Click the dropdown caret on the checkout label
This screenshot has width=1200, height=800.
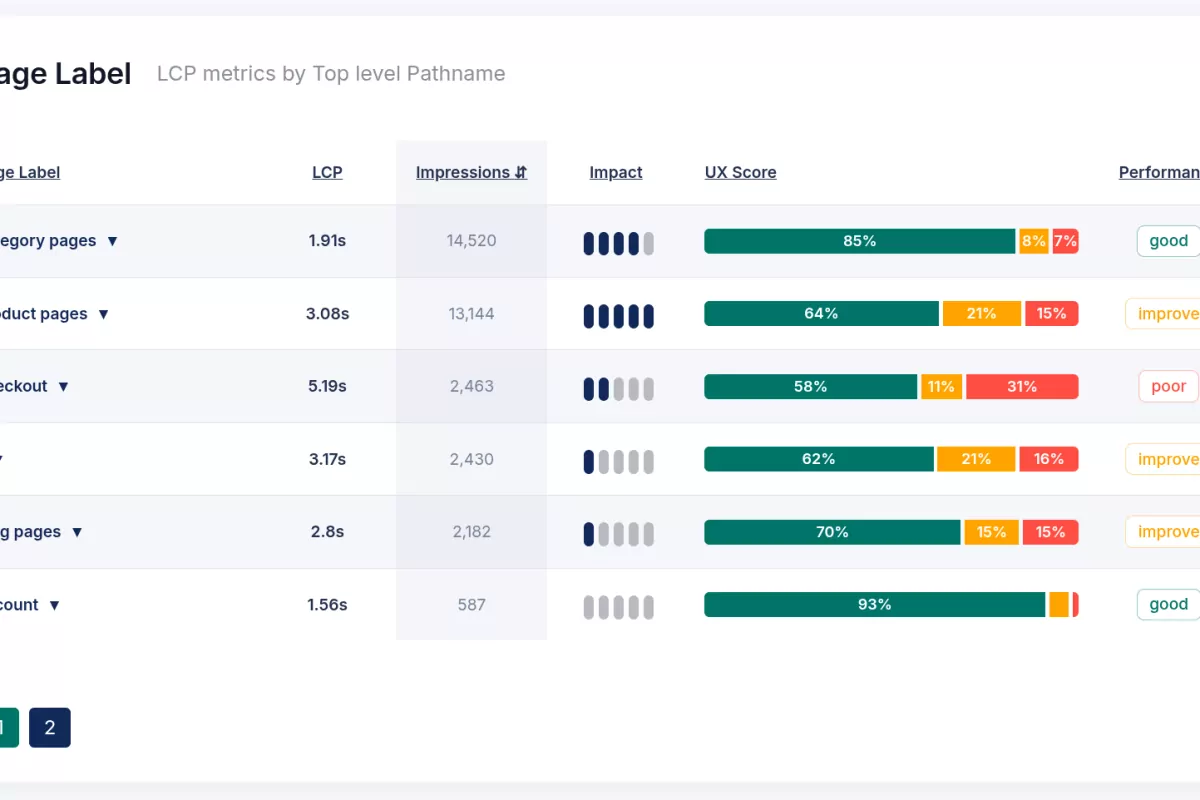pos(63,386)
